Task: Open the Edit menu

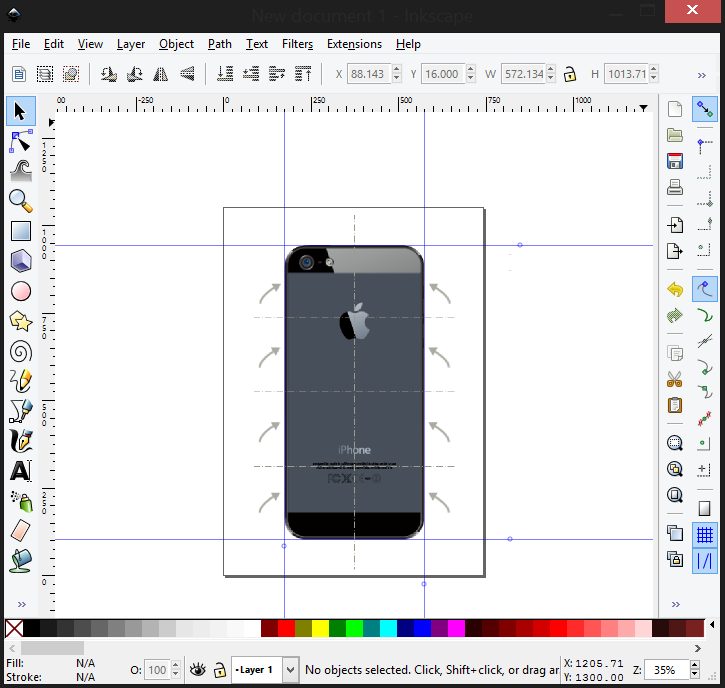Action: 54,44
